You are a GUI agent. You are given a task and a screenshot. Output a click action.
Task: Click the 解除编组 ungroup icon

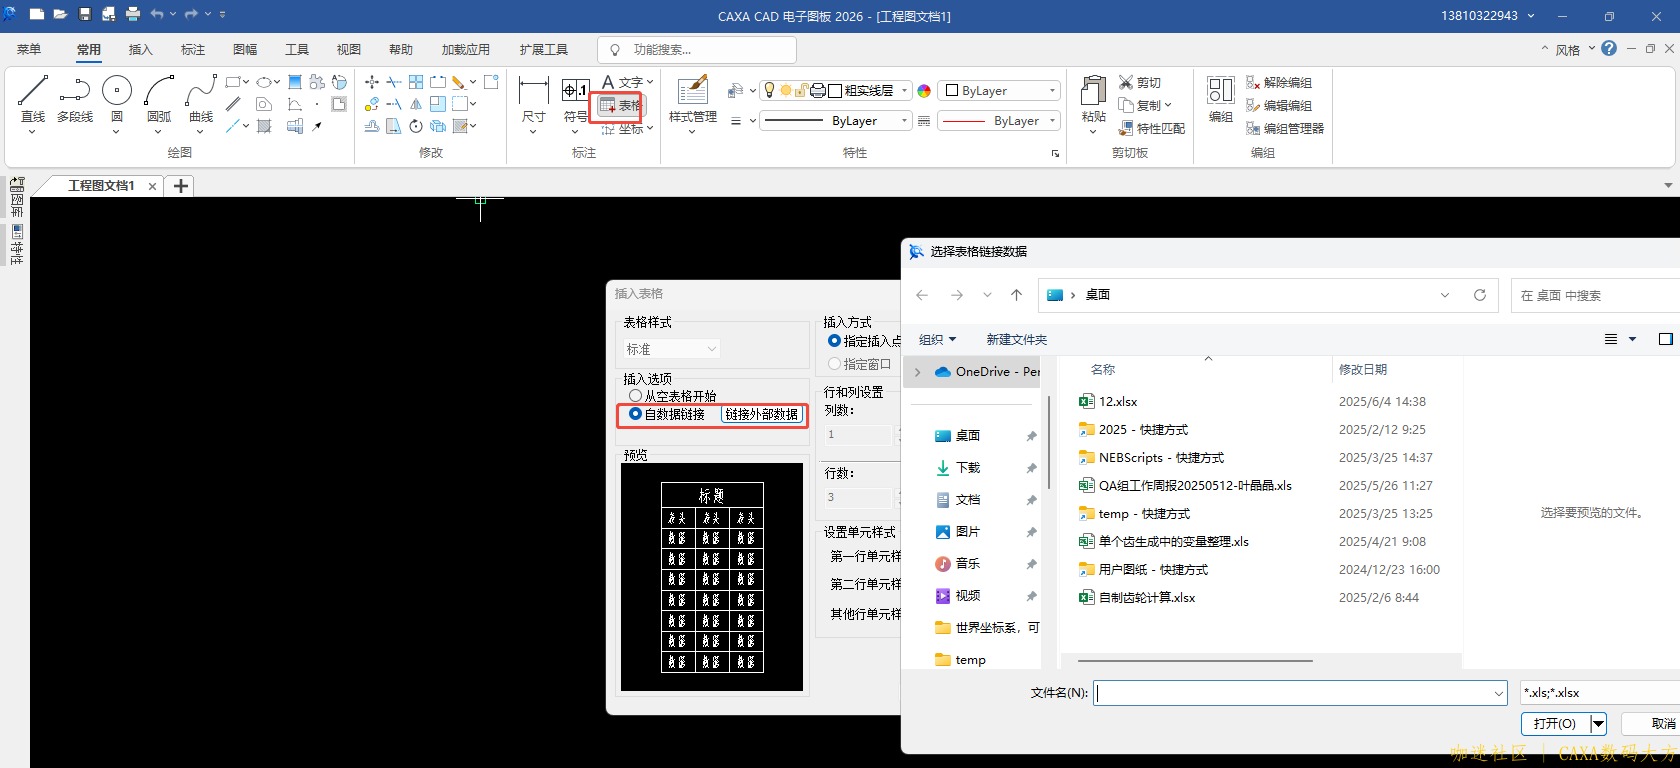point(1253,83)
